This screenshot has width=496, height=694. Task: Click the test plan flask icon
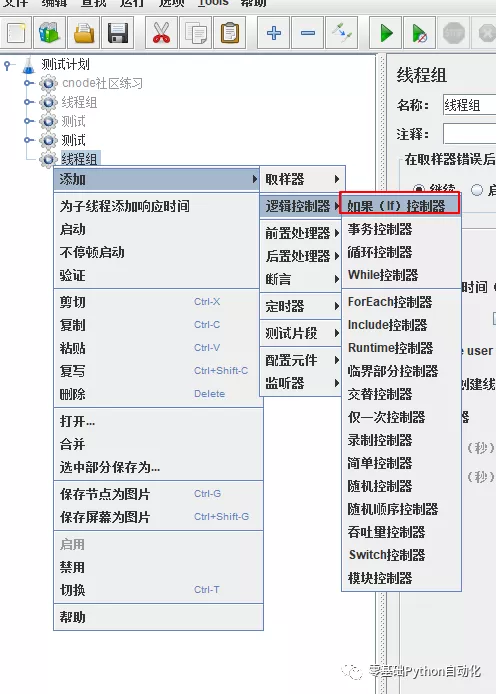28,65
